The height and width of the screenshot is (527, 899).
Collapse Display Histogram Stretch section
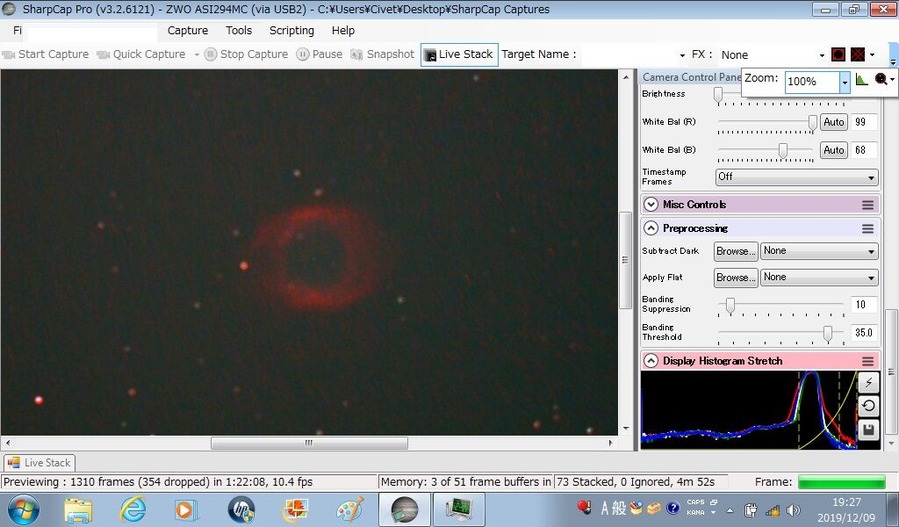(x=650, y=361)
